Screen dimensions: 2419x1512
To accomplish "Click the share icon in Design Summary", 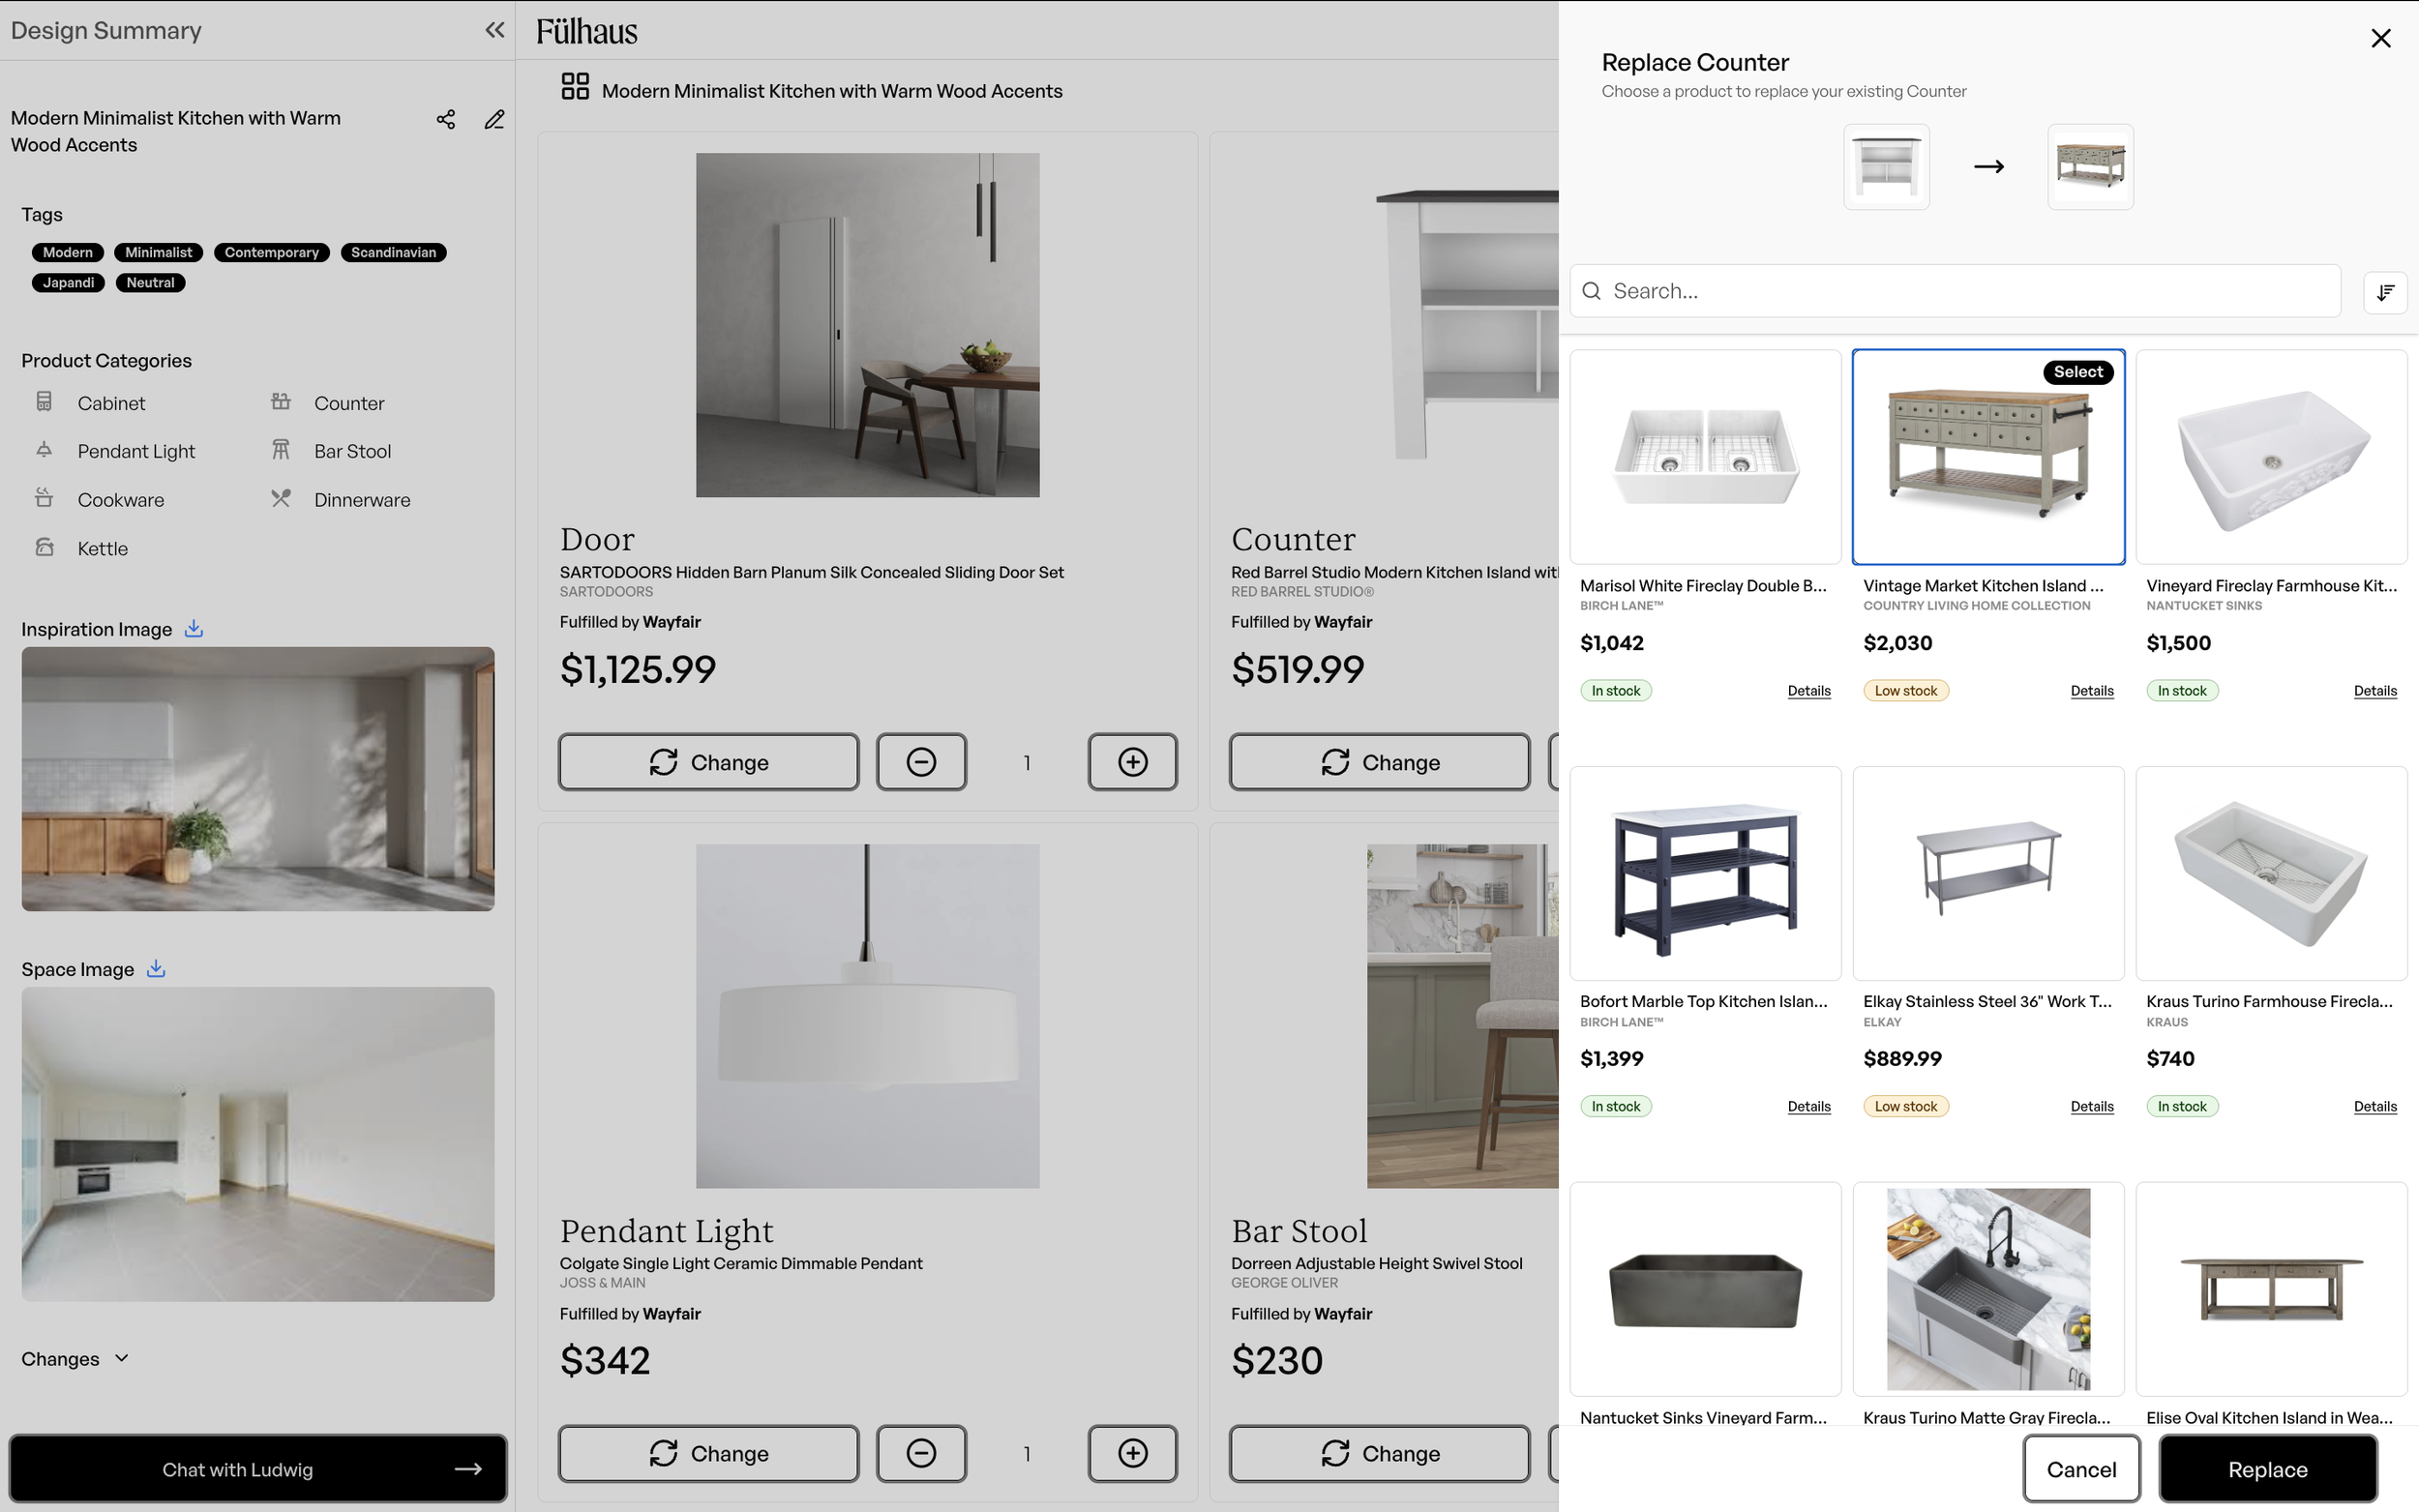I will (445, 119).
